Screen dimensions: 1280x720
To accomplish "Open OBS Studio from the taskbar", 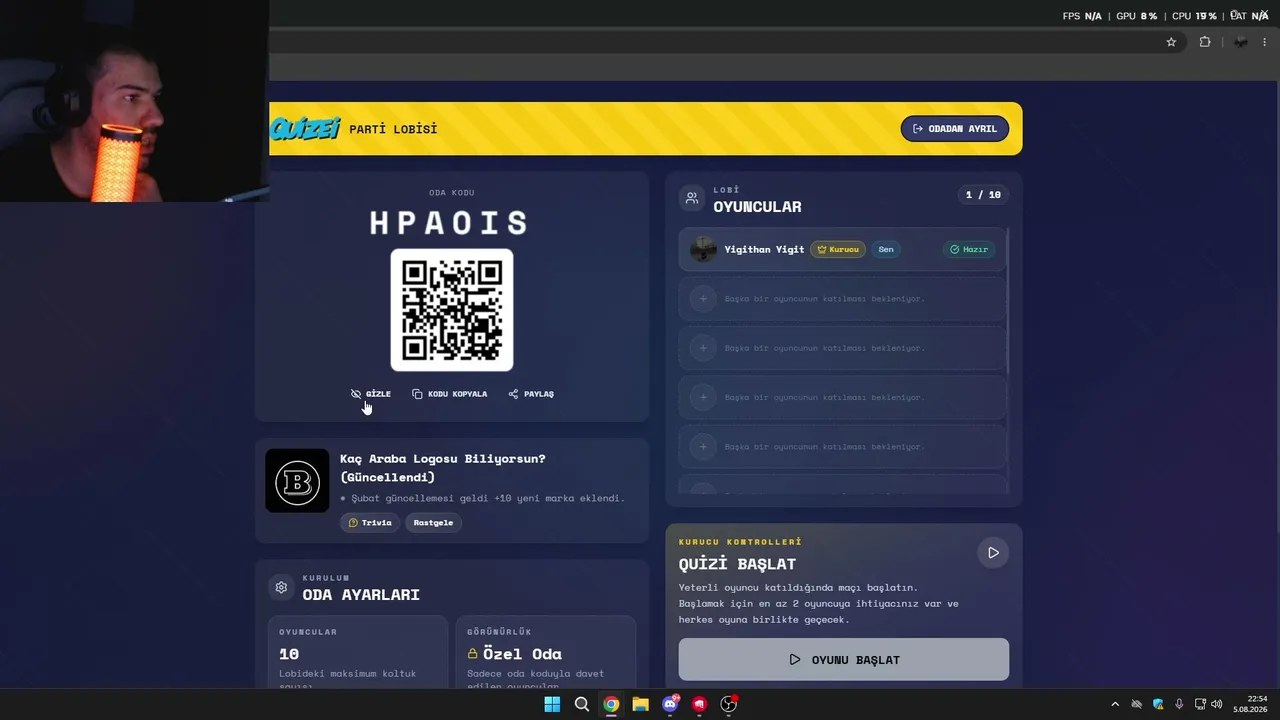I will [729, 704].
